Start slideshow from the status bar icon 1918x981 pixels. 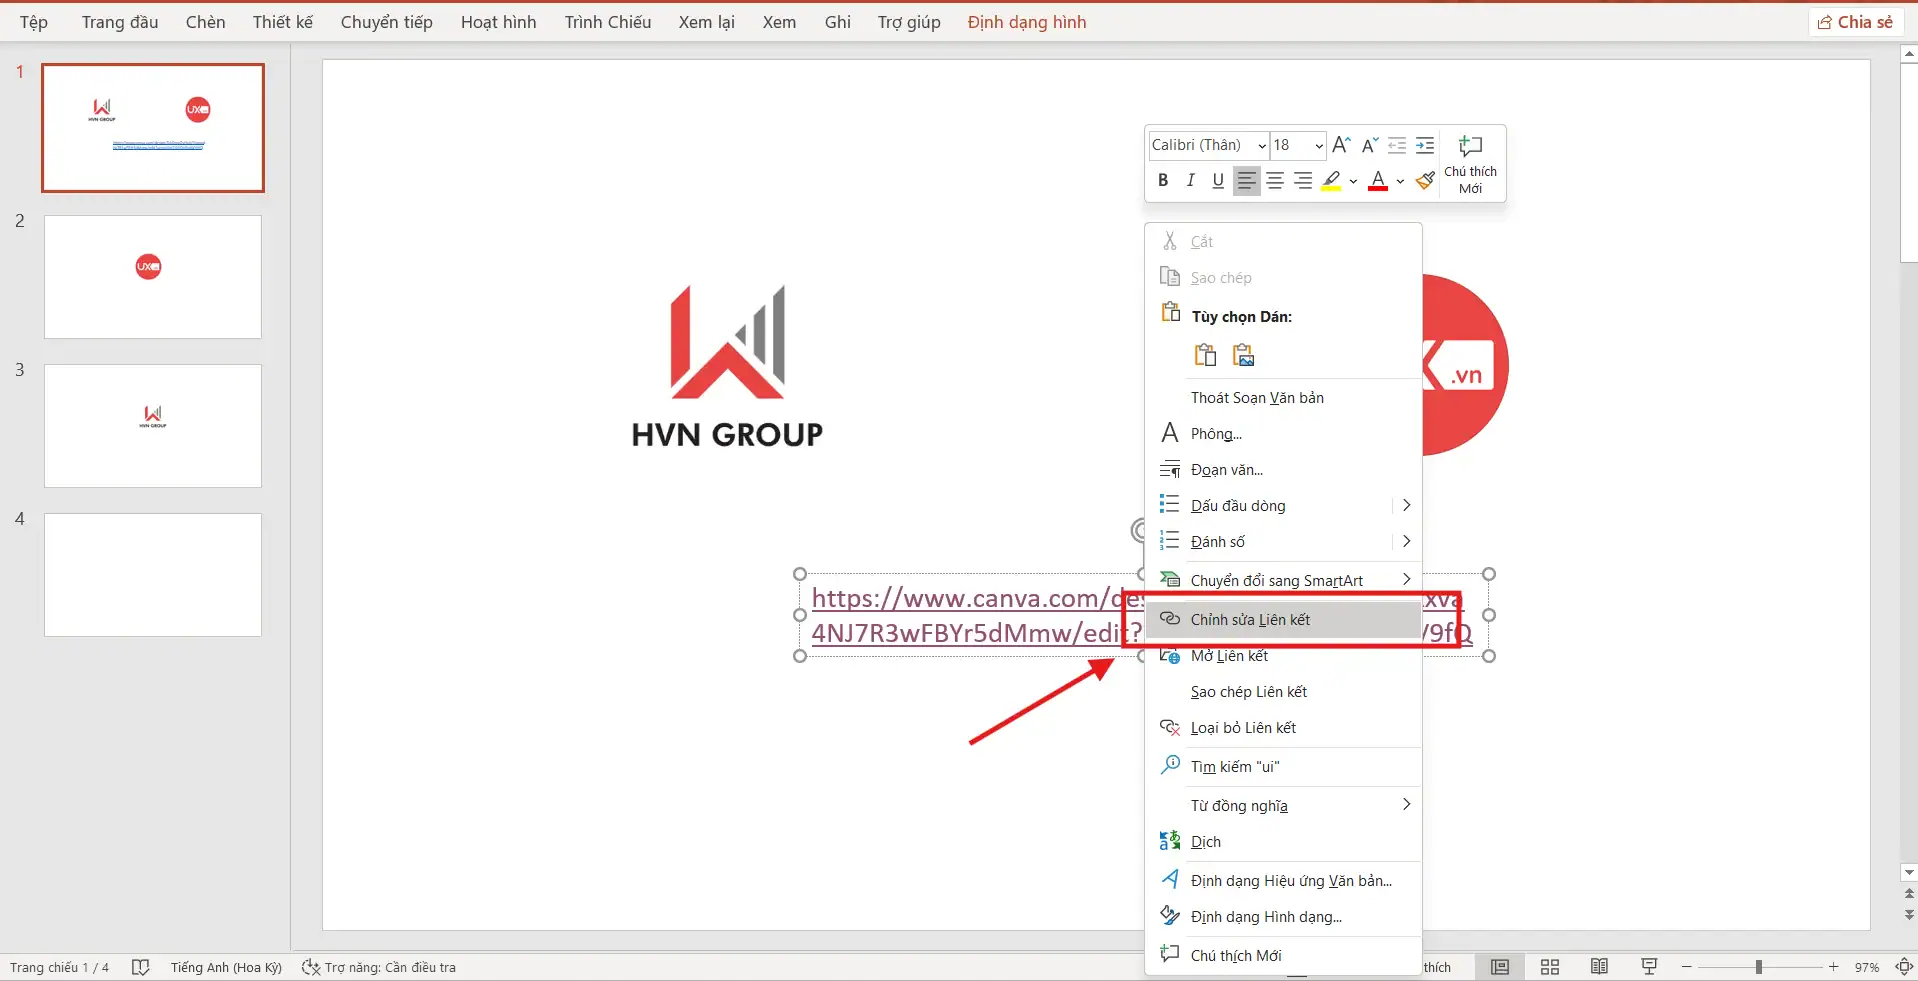tap(1649, 966)
